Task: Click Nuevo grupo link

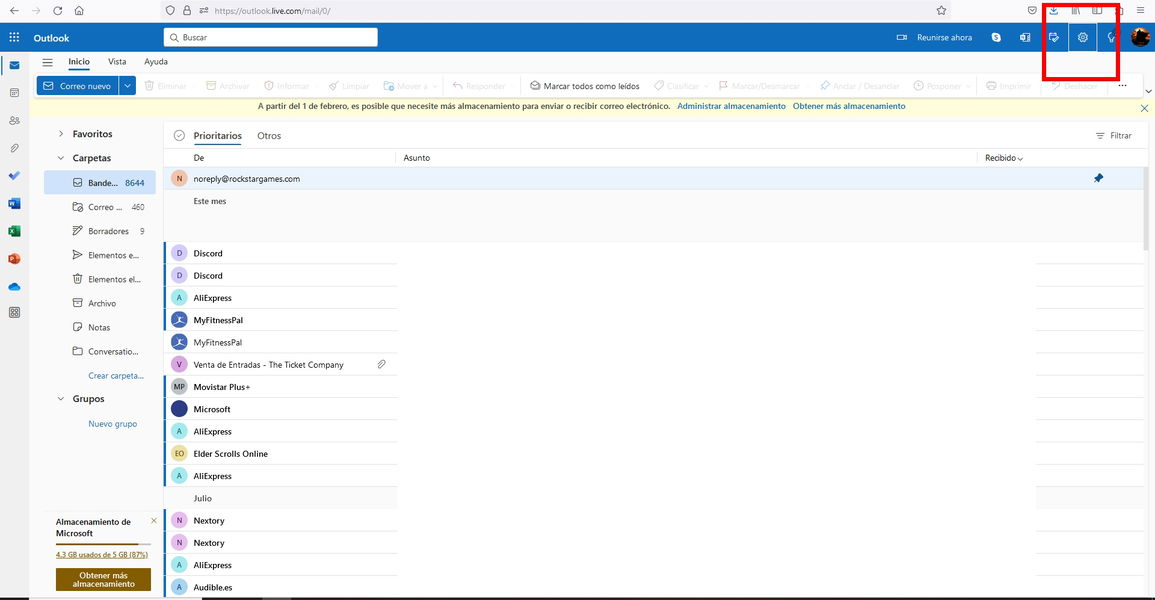Action: coord(113,423)
